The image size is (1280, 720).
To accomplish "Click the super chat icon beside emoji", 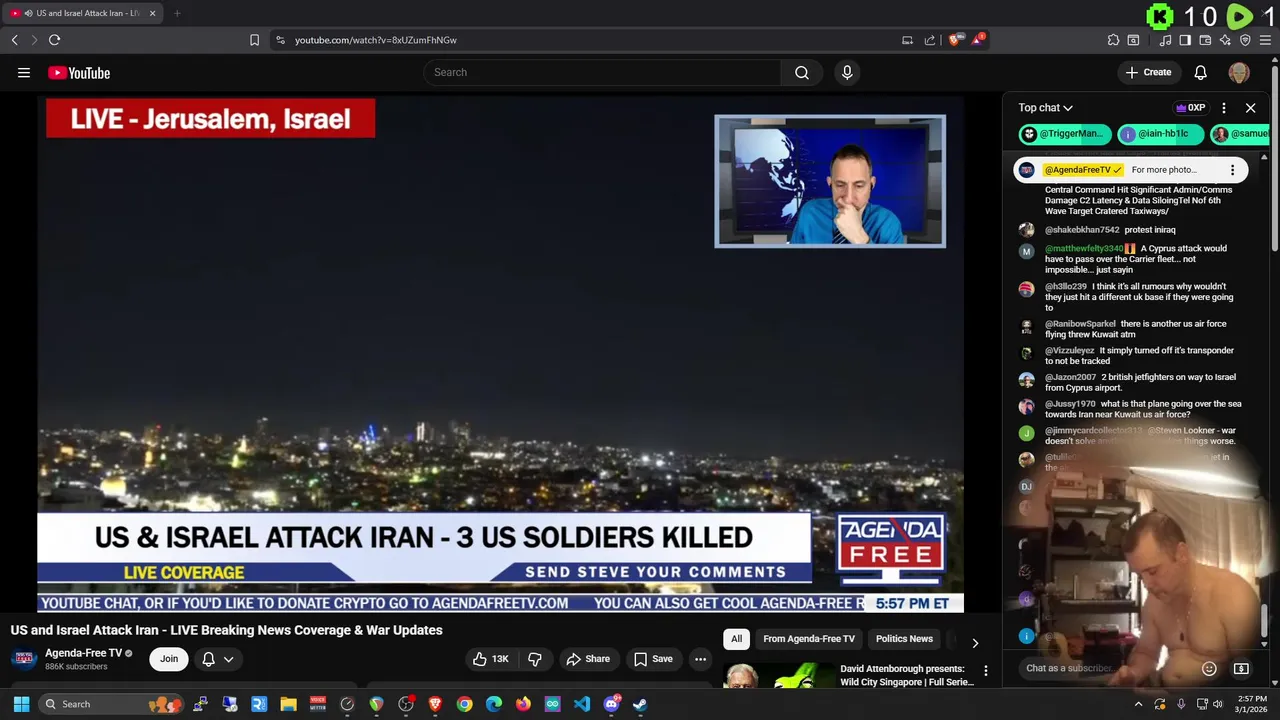I will click(x=1241, y=668).
